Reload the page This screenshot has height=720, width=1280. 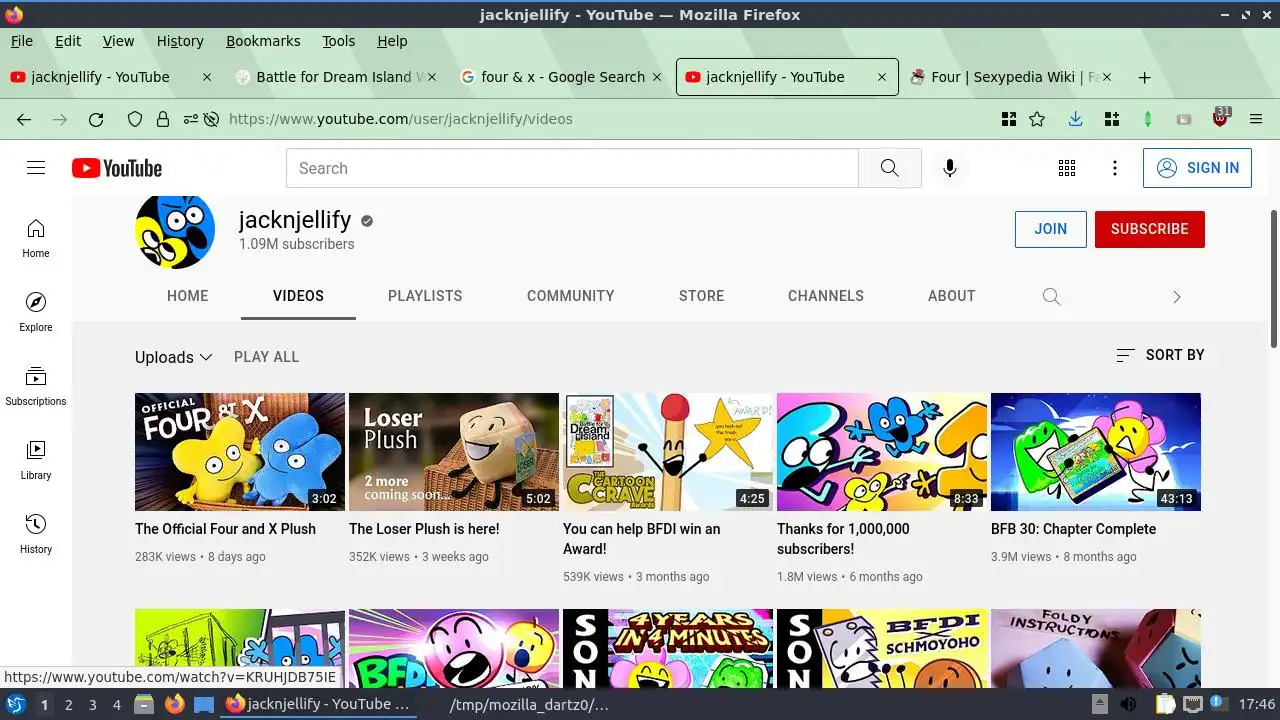[x=96, y=119]
